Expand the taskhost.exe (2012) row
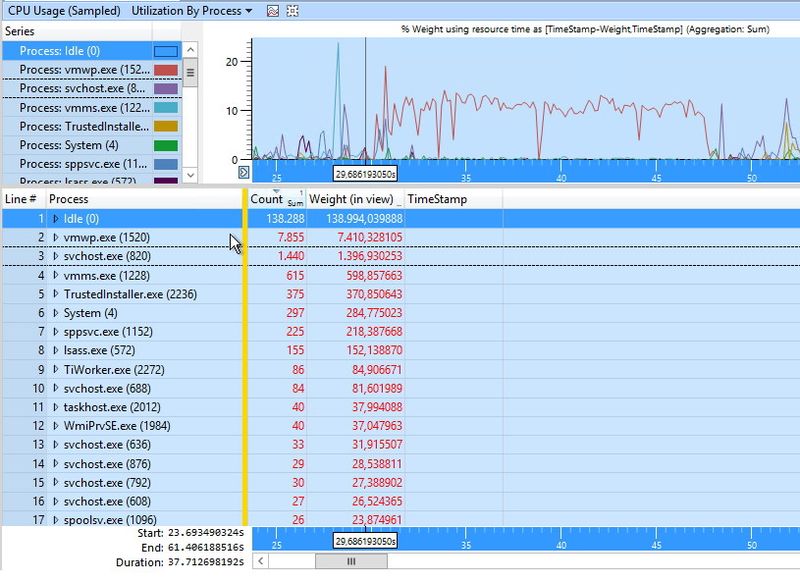The height and width of the screenshot is (582, 800). [56, 407]
